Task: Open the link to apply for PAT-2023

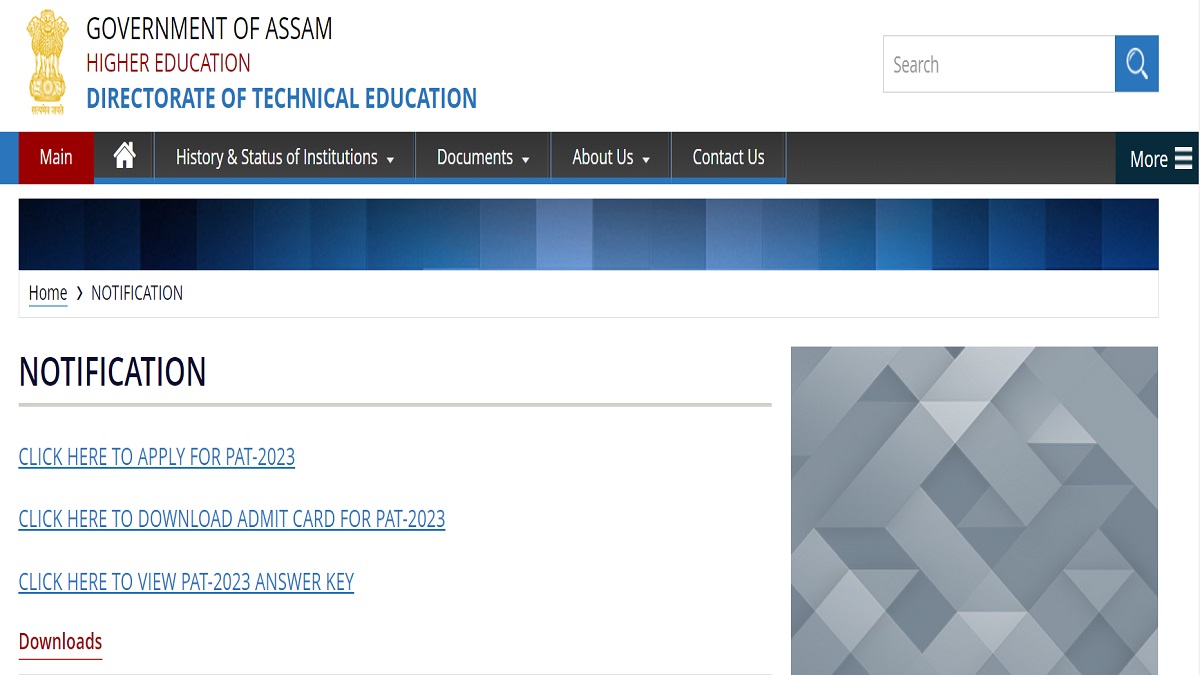Action: coord(156,457)
